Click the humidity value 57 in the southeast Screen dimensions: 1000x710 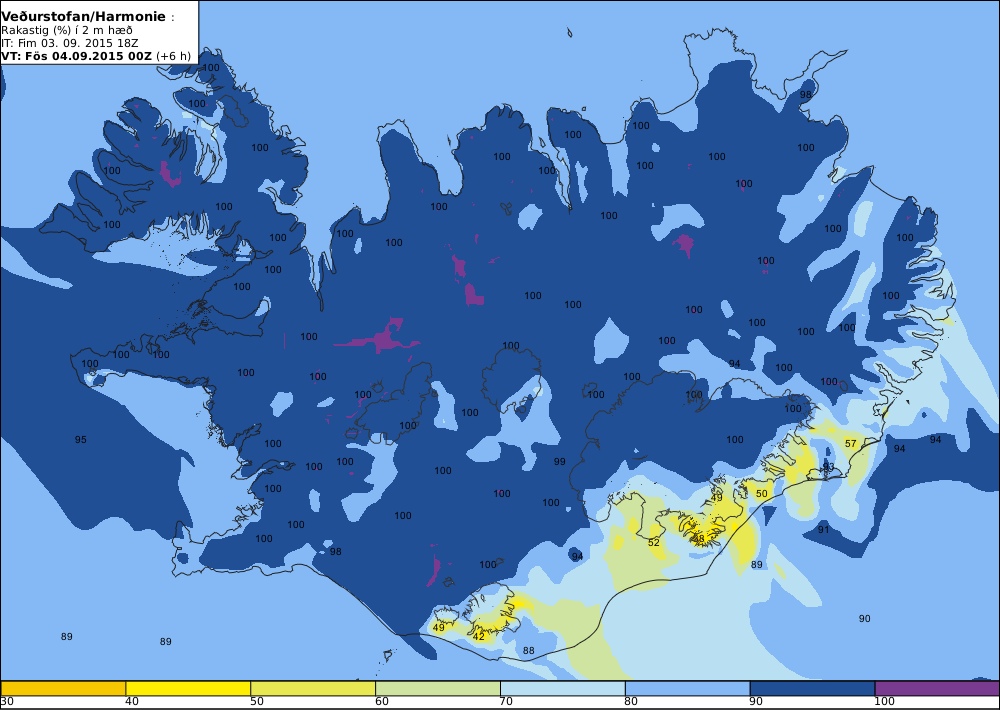point(851,443)
